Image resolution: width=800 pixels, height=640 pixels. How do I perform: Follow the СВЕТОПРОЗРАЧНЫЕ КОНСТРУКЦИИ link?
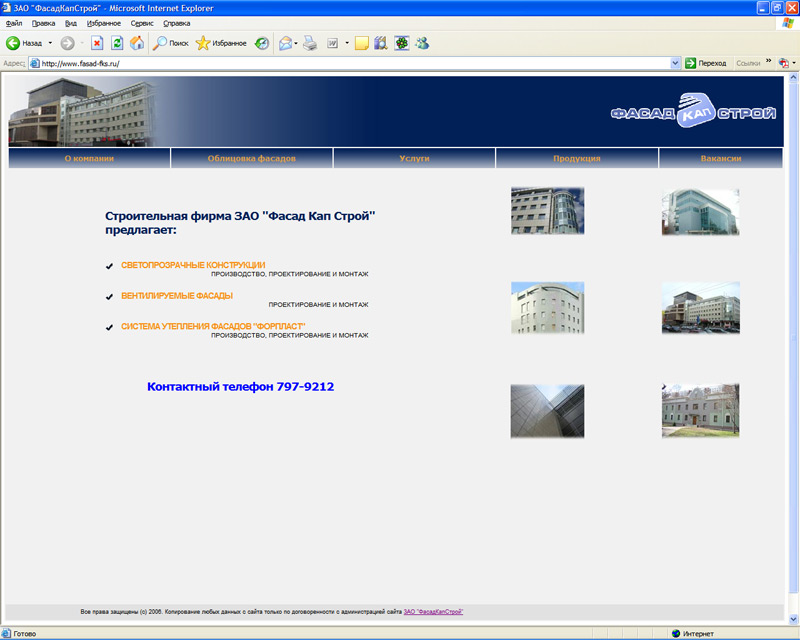pyautogui.click(x=193, y=265)
